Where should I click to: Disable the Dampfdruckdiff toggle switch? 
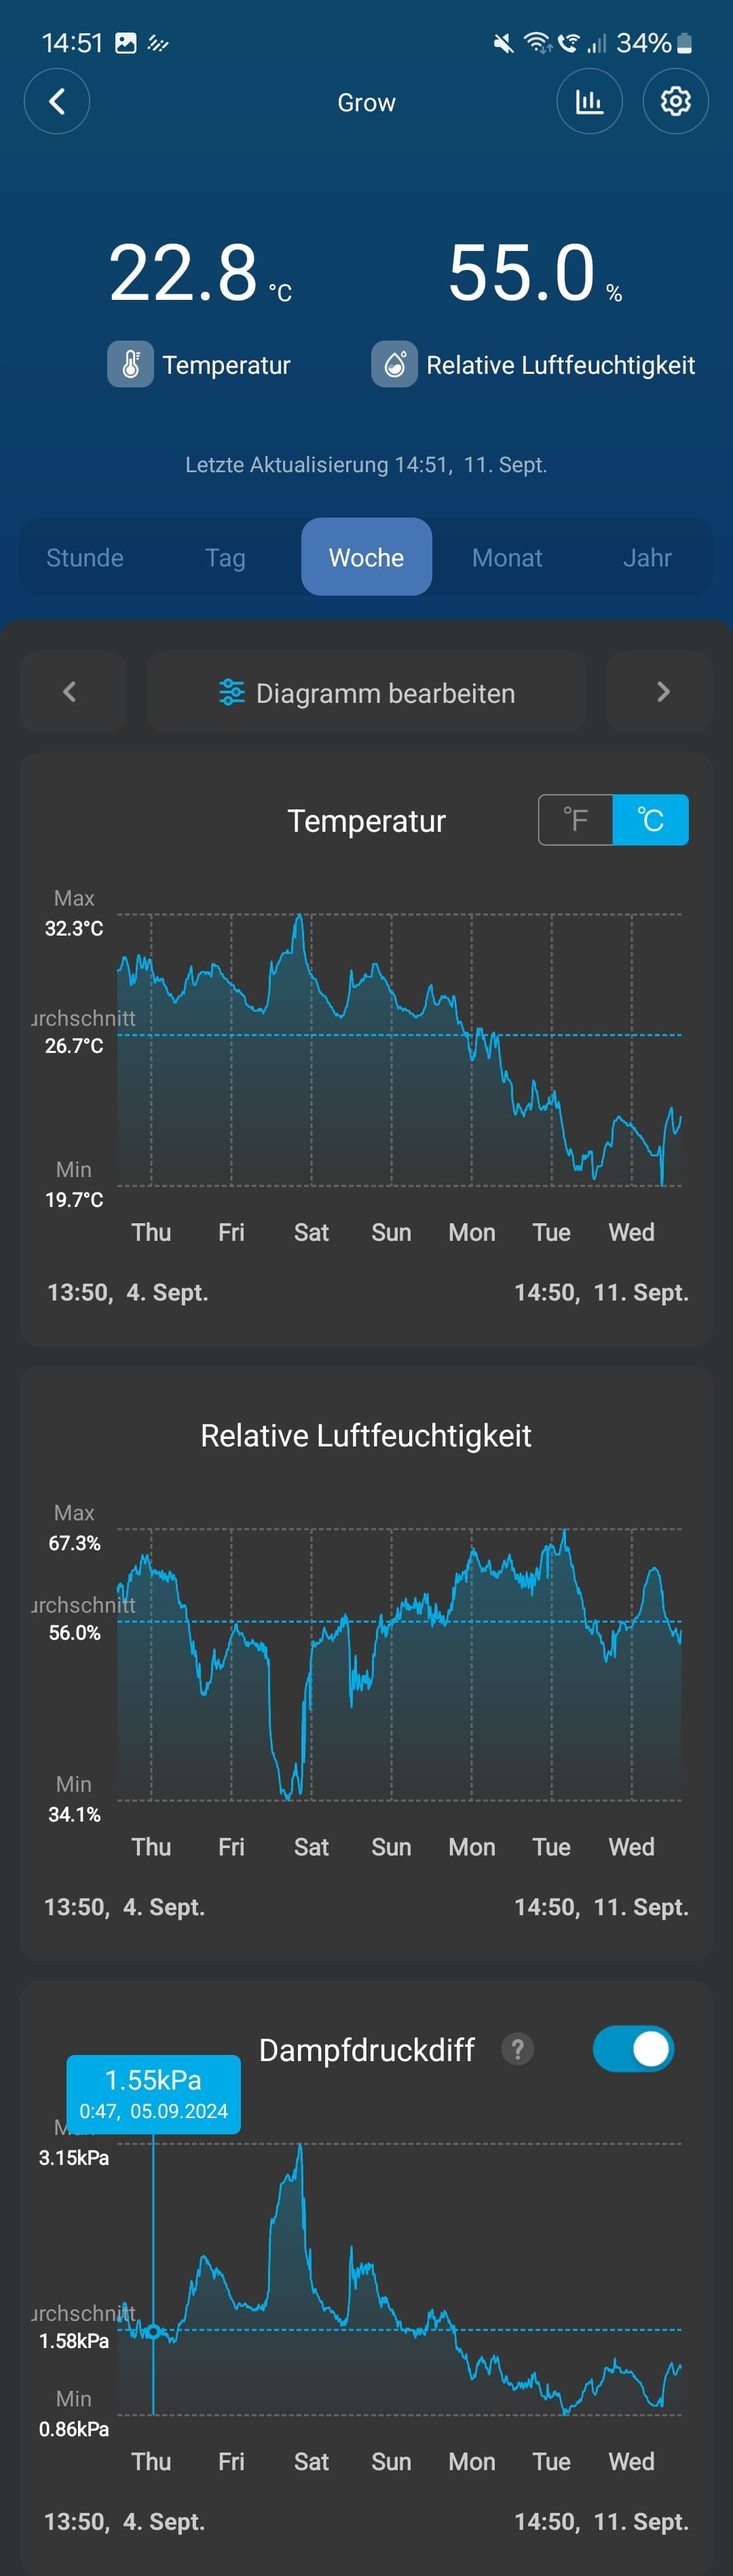click(633, 2049)
